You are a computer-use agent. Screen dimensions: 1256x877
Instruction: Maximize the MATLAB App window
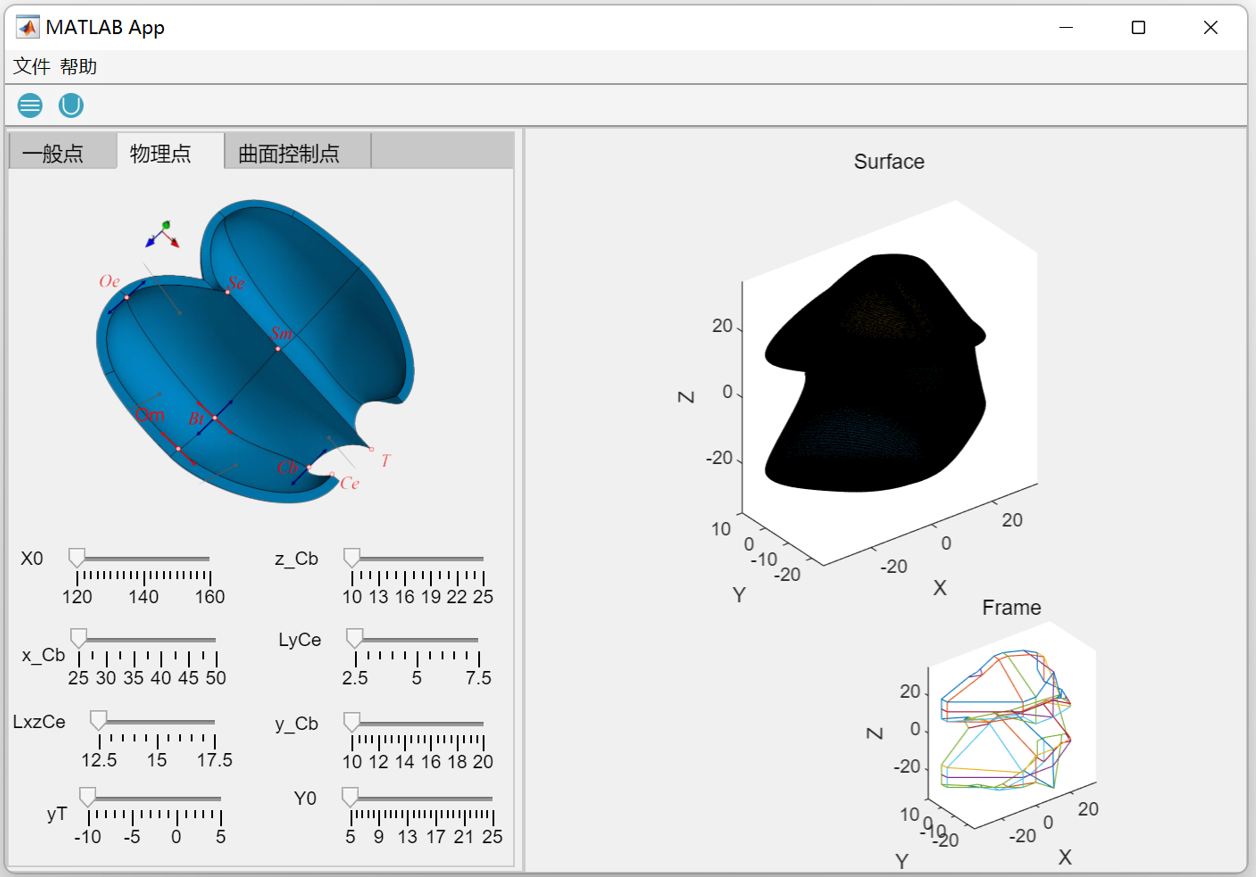pyautogui.click(x=1138, y=28)
